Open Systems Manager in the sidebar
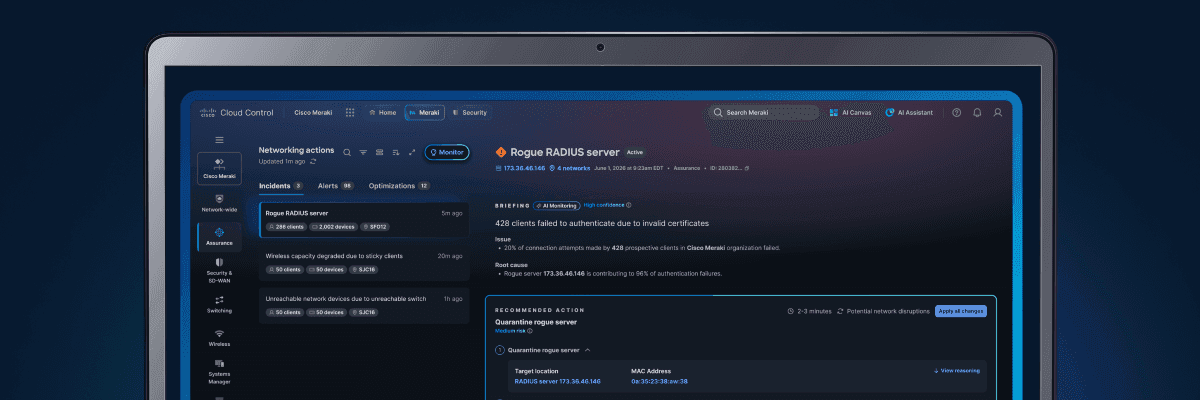This screenshot has height=400, width=1200. [219, 372]
